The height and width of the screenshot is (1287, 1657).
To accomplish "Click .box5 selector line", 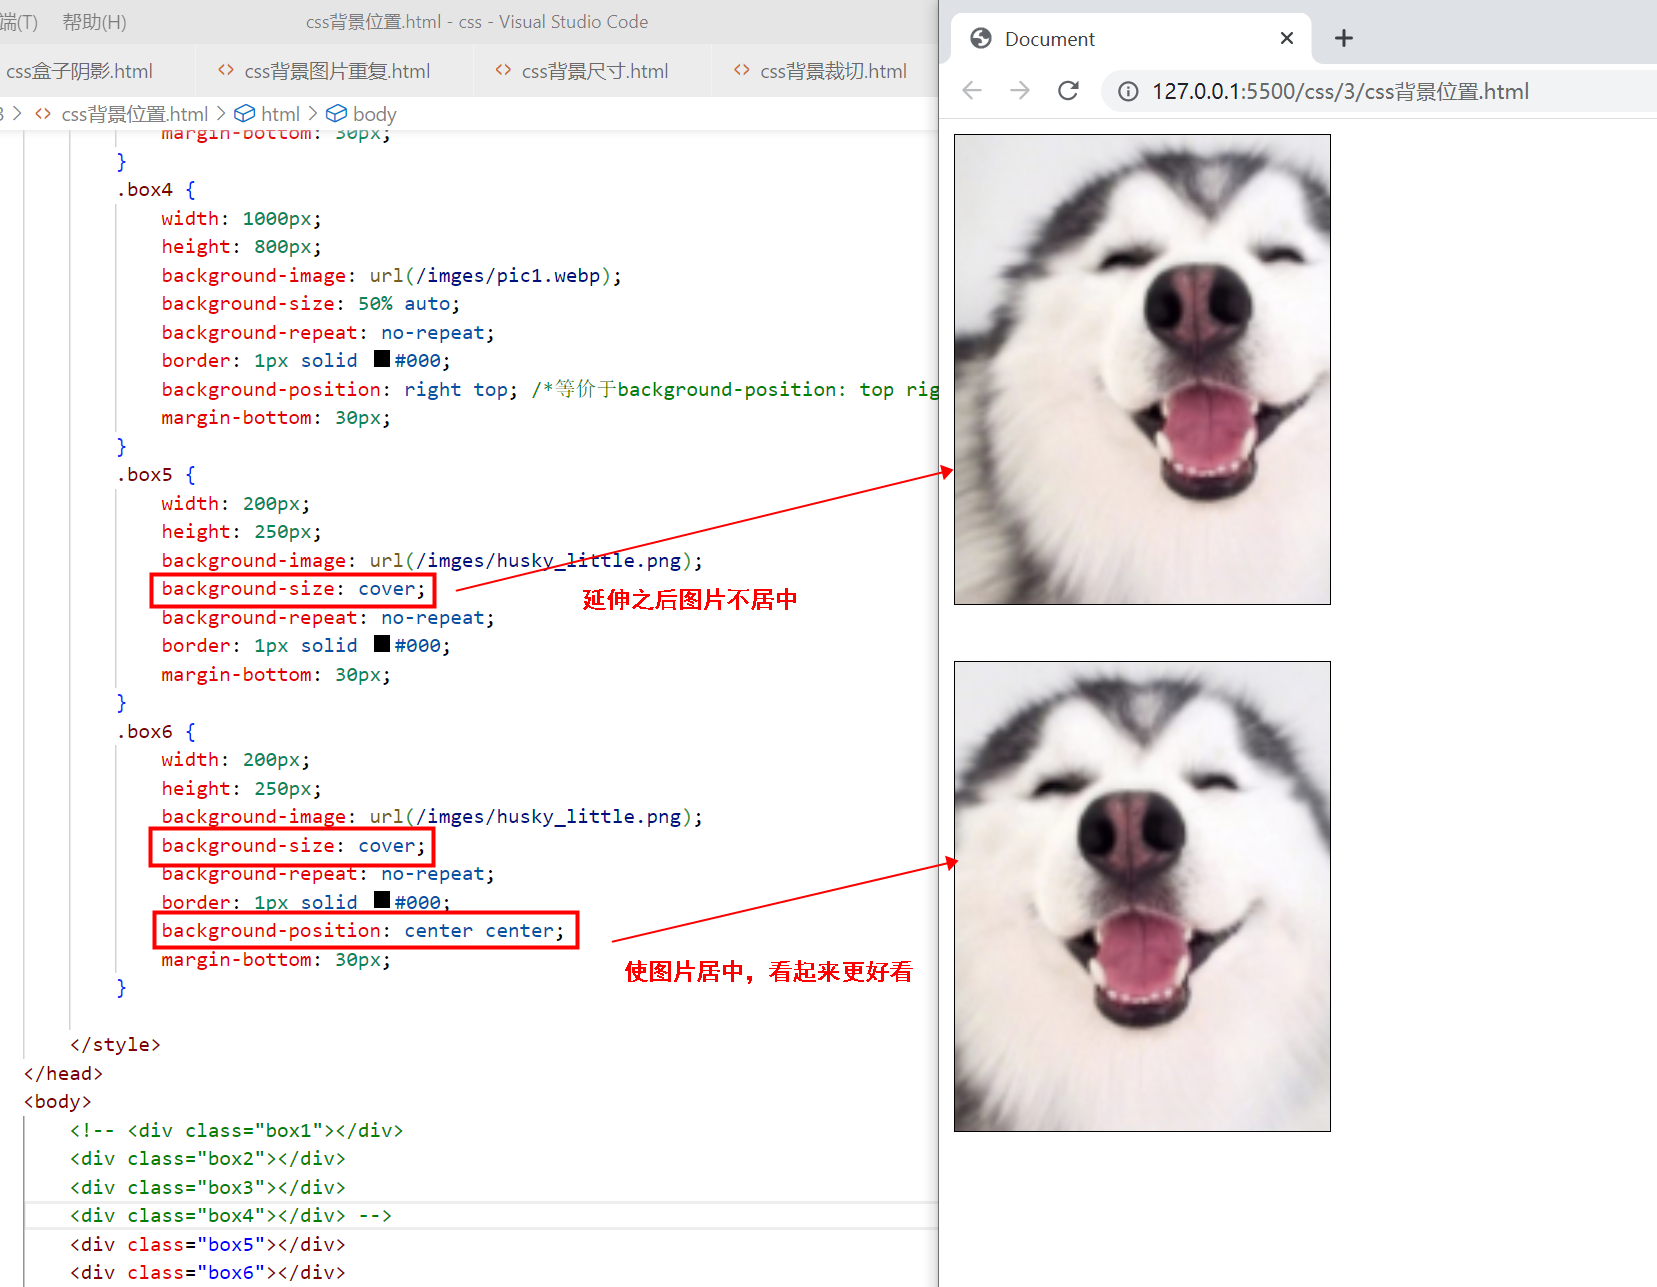I will coord(156,475).
